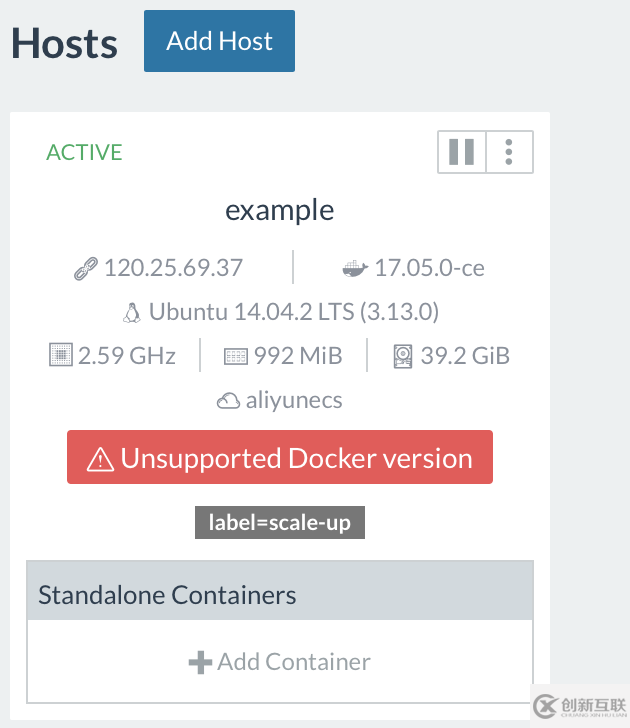The height and width of the screenshot is (728, 630).
Task: Click the Linux penguin icon
Action: [132, 312]
